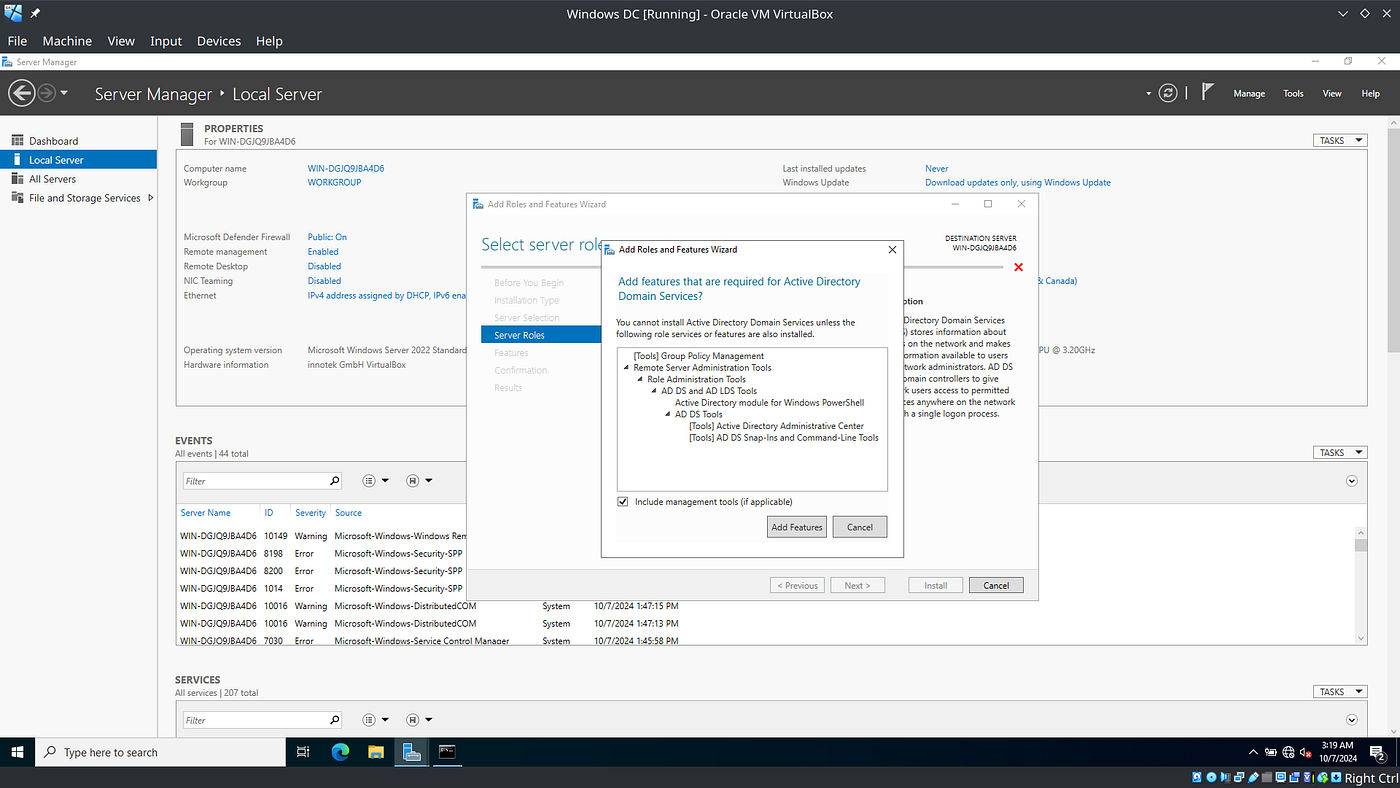Viewport: 1400px width, 788px height.
Task: Open File Explorer from taskbar
Action: tap(376, 752)
